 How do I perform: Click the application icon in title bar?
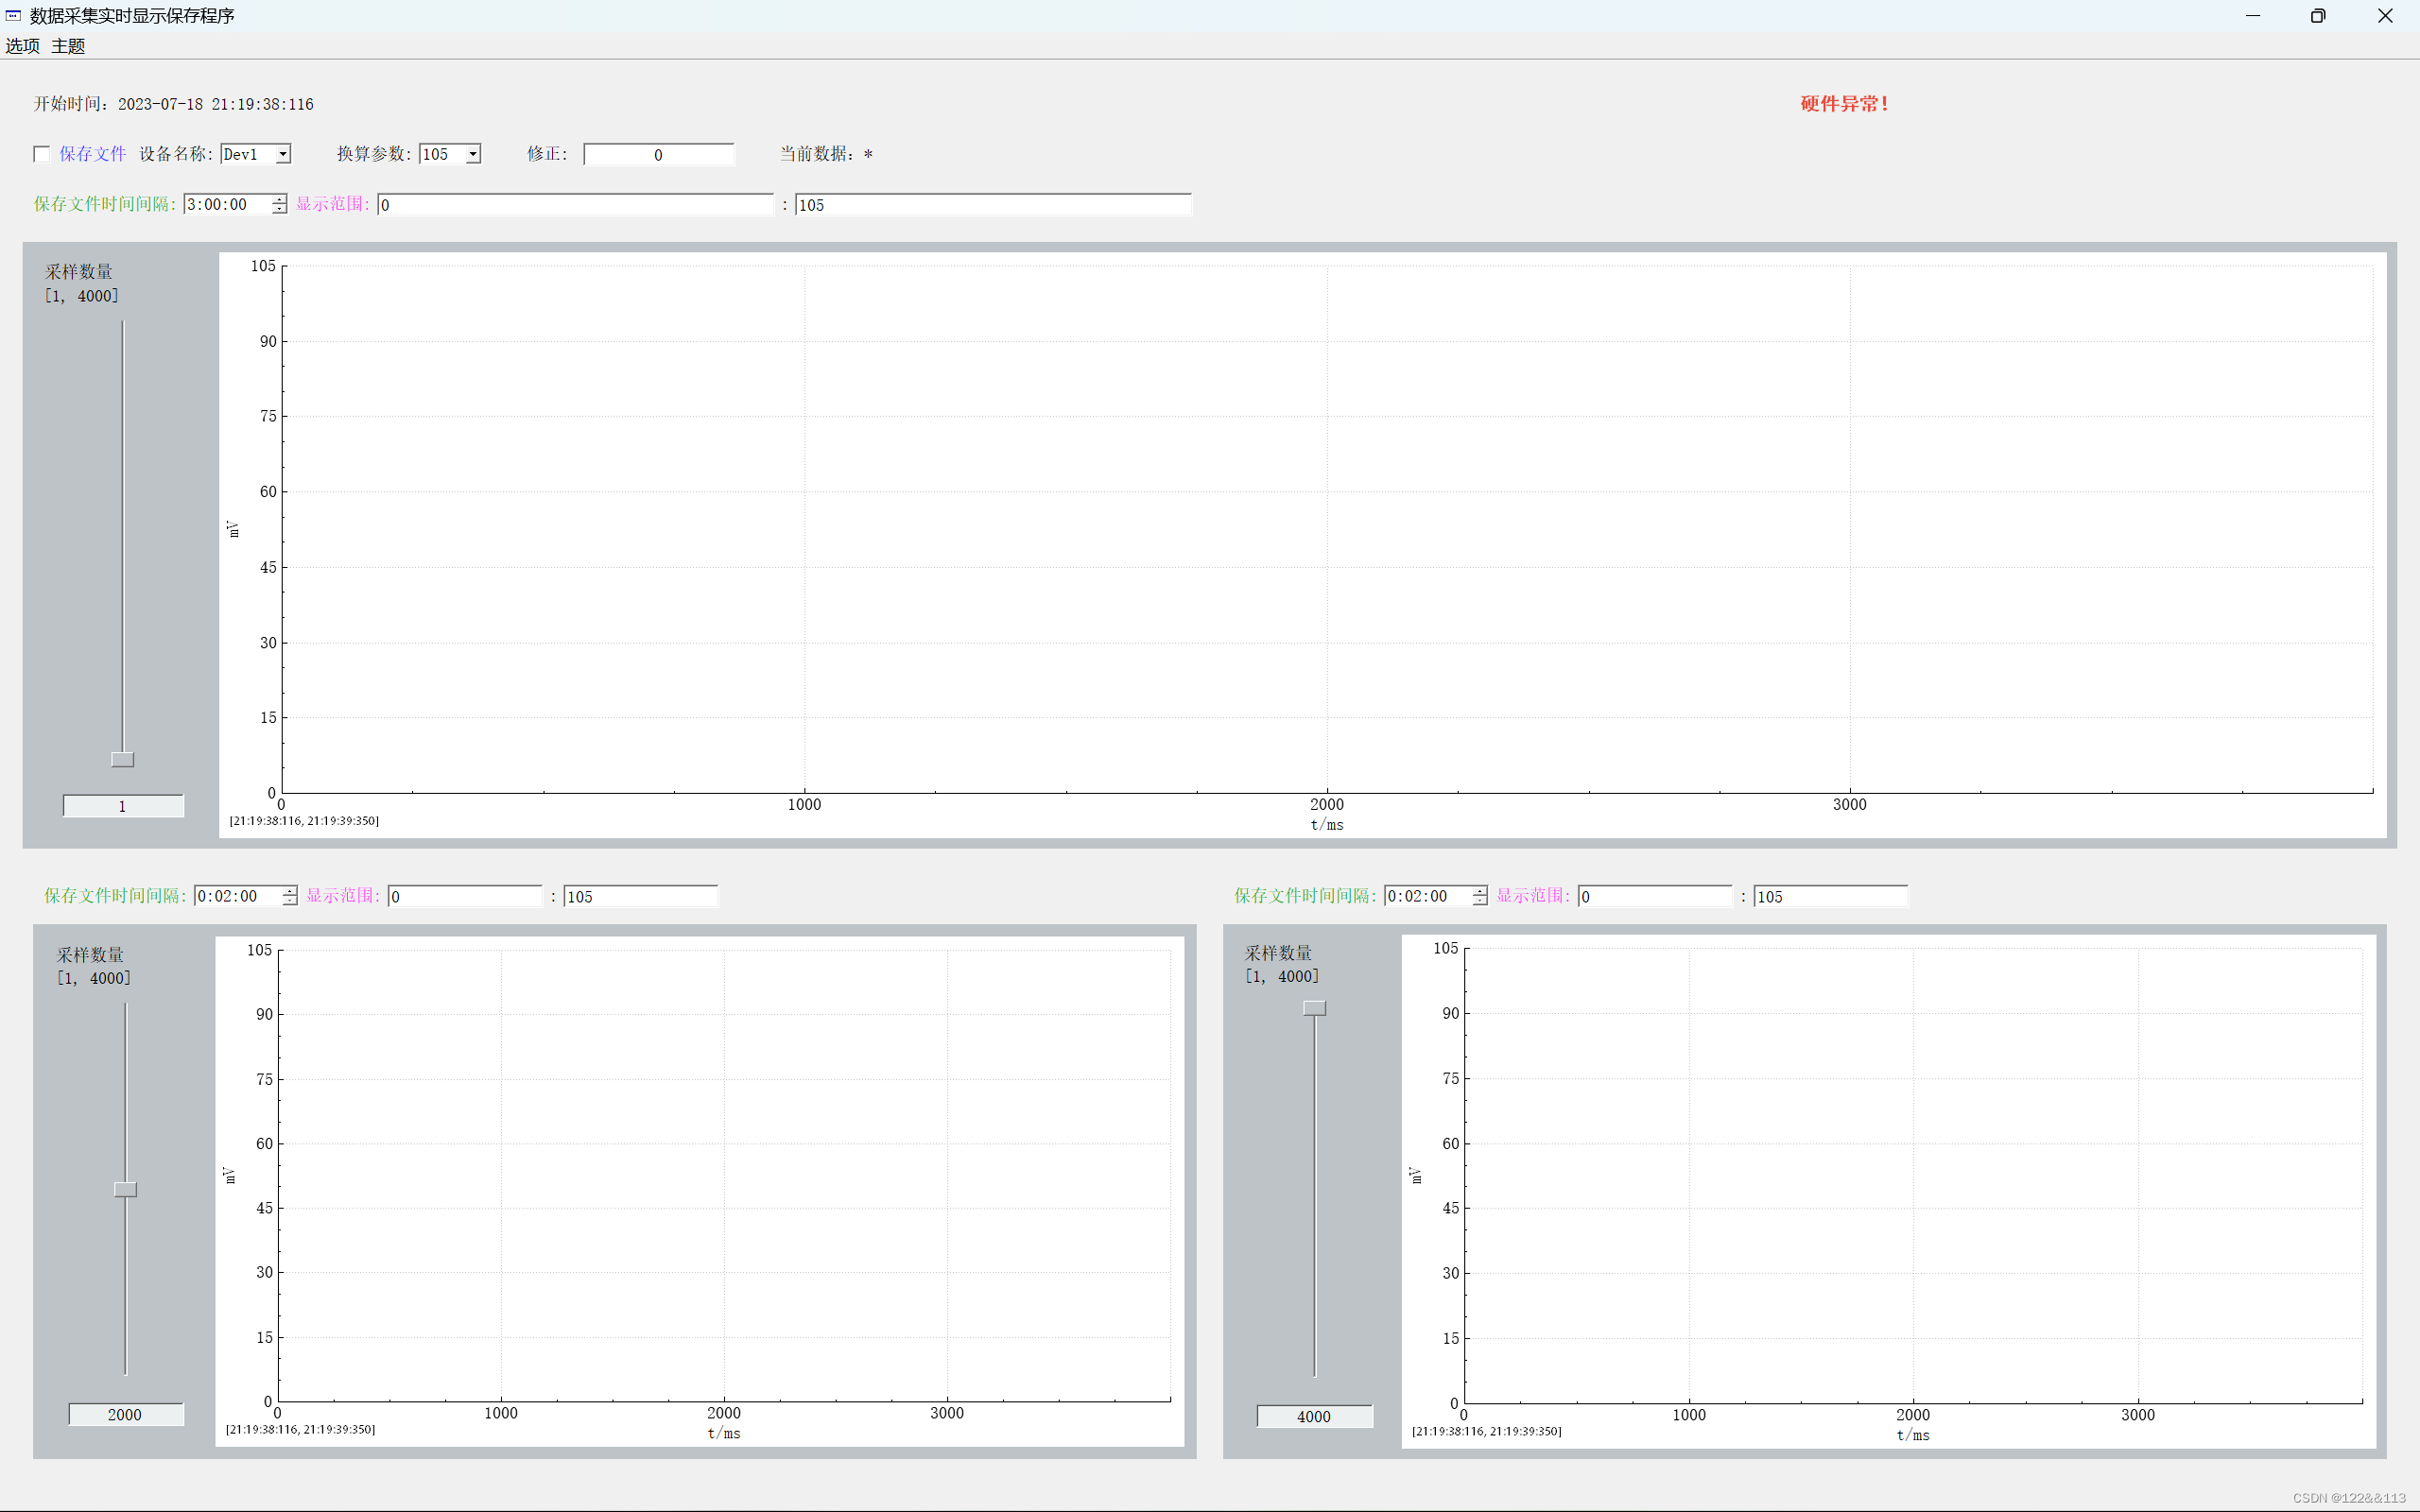13,16
